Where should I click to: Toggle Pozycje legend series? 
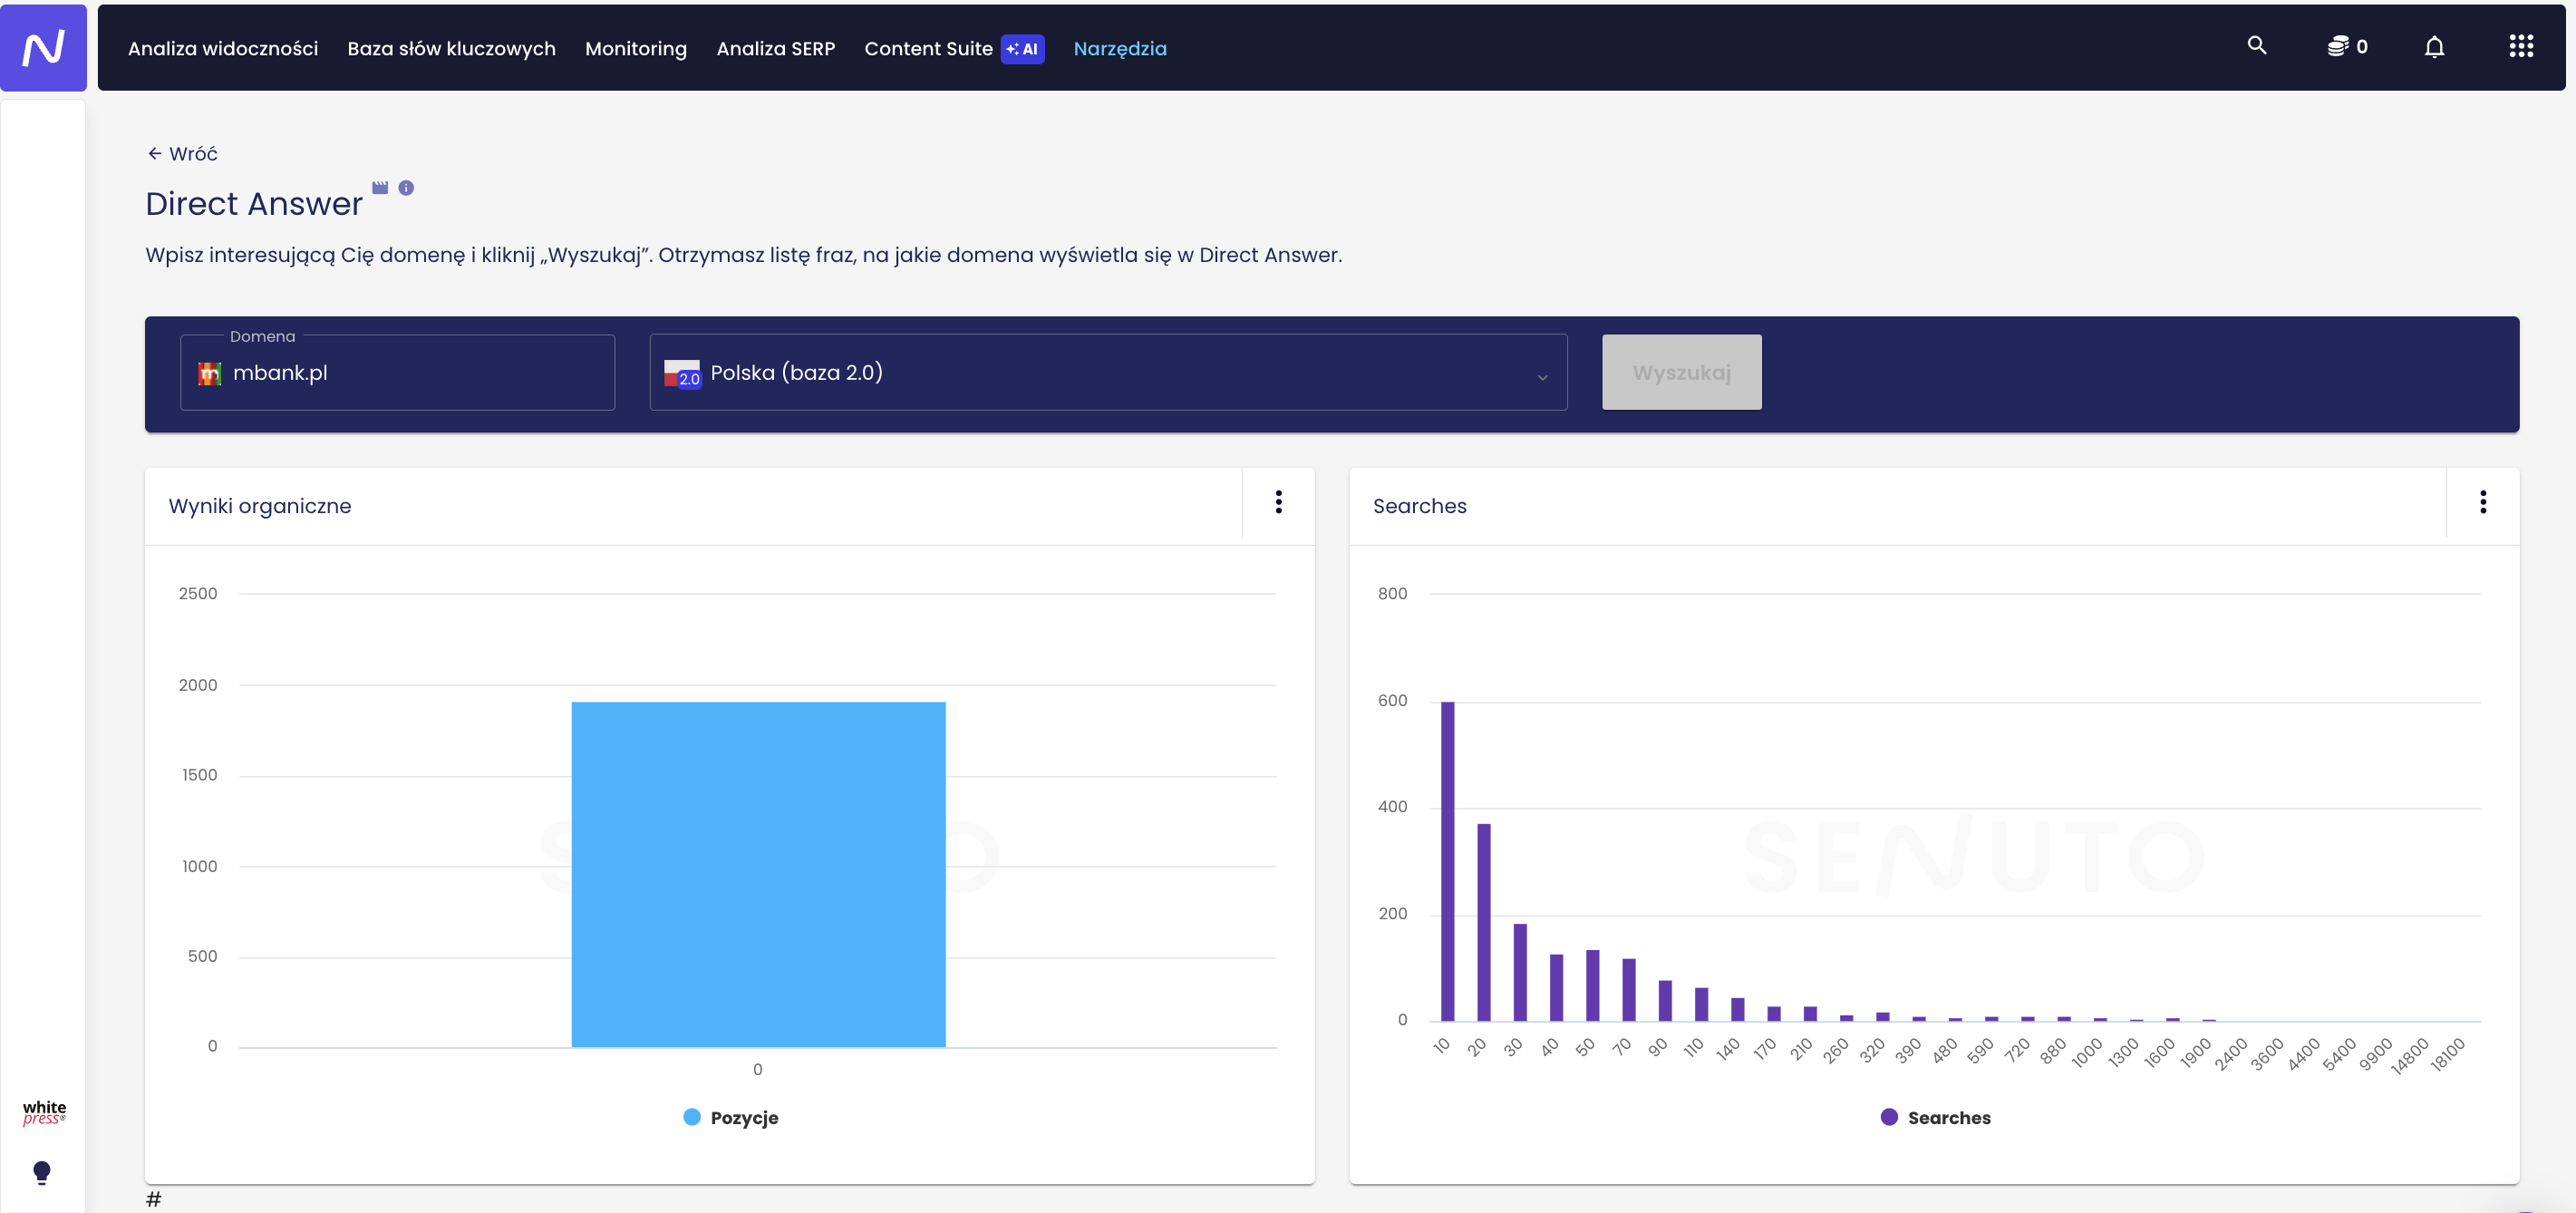point(730,1117)
